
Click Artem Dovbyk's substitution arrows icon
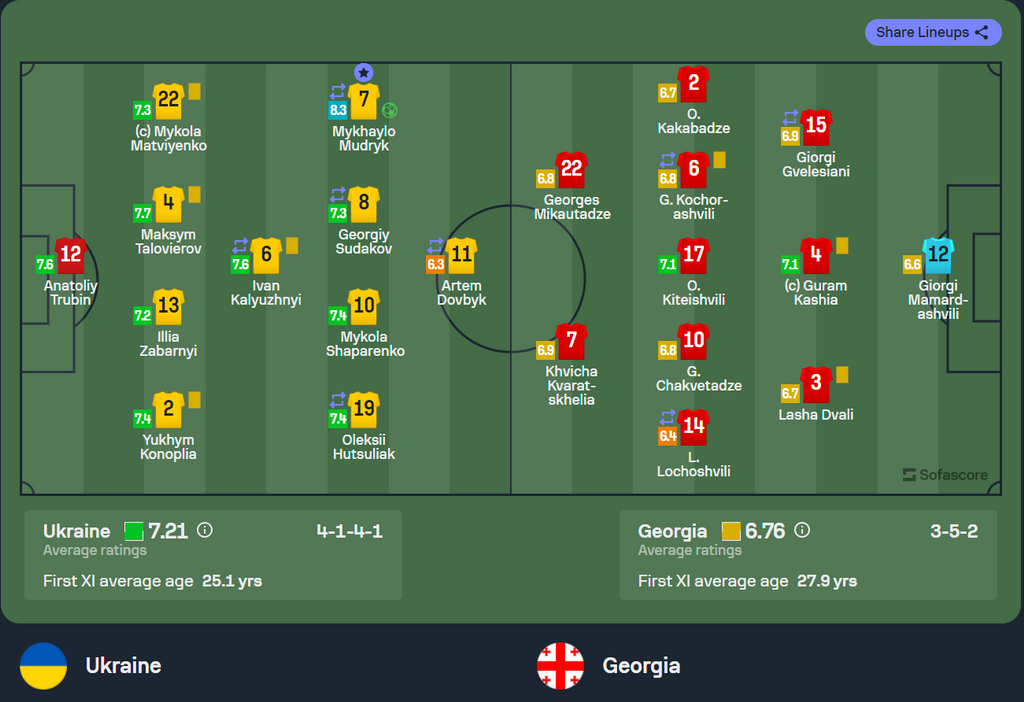point(436,246)
